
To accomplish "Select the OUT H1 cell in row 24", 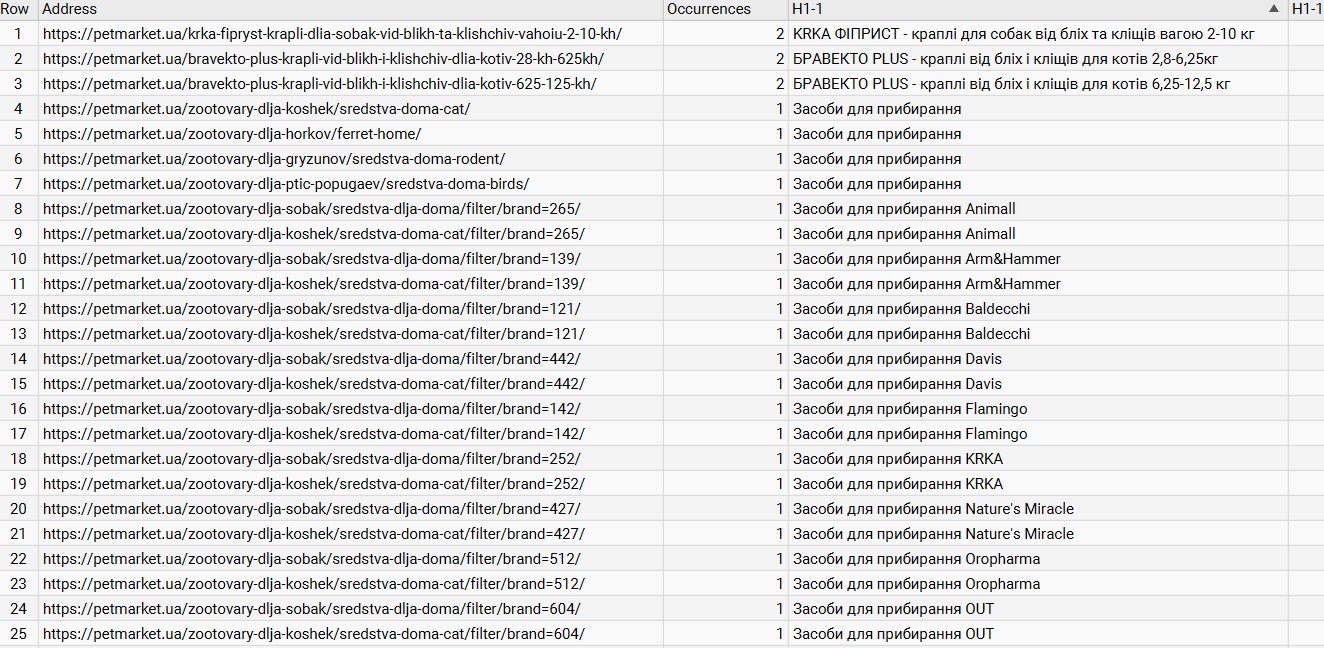I will pos(1038,608).
